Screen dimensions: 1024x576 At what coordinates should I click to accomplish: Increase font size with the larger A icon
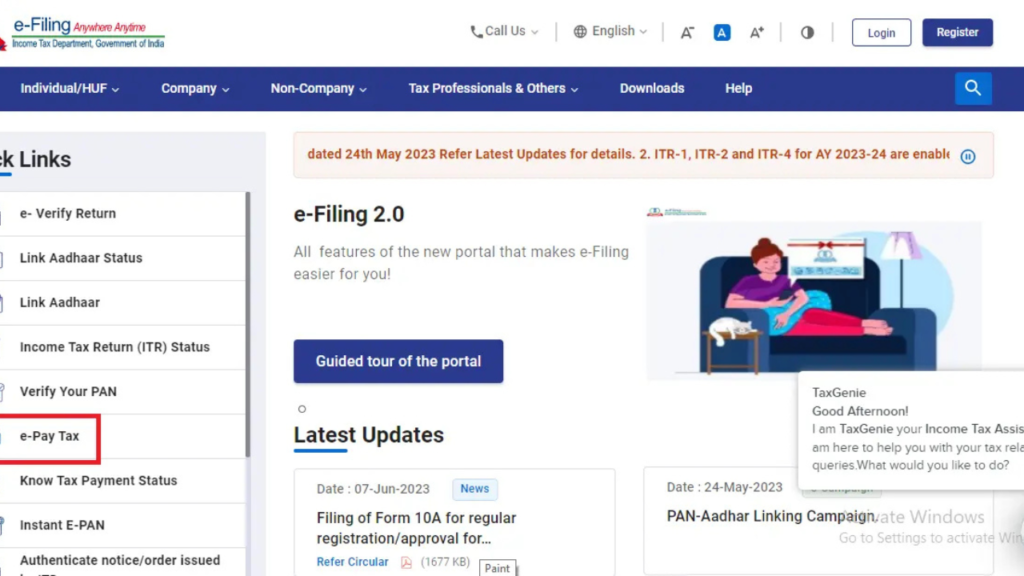pos(756,33)
